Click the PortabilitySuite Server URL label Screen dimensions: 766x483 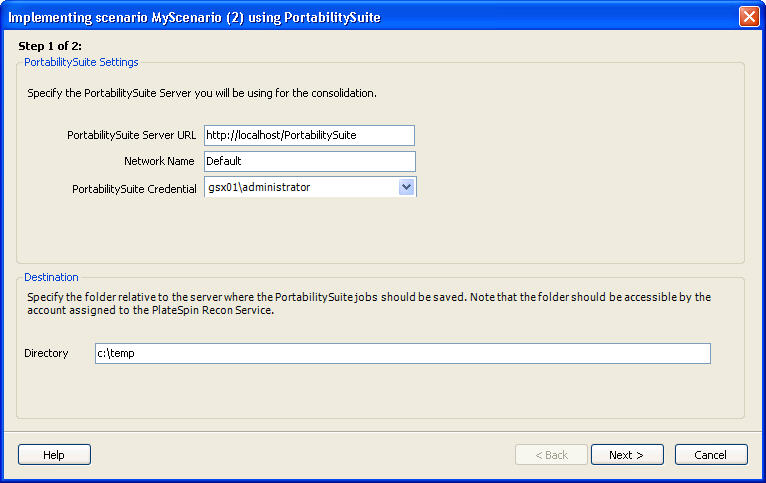point(131,135)
